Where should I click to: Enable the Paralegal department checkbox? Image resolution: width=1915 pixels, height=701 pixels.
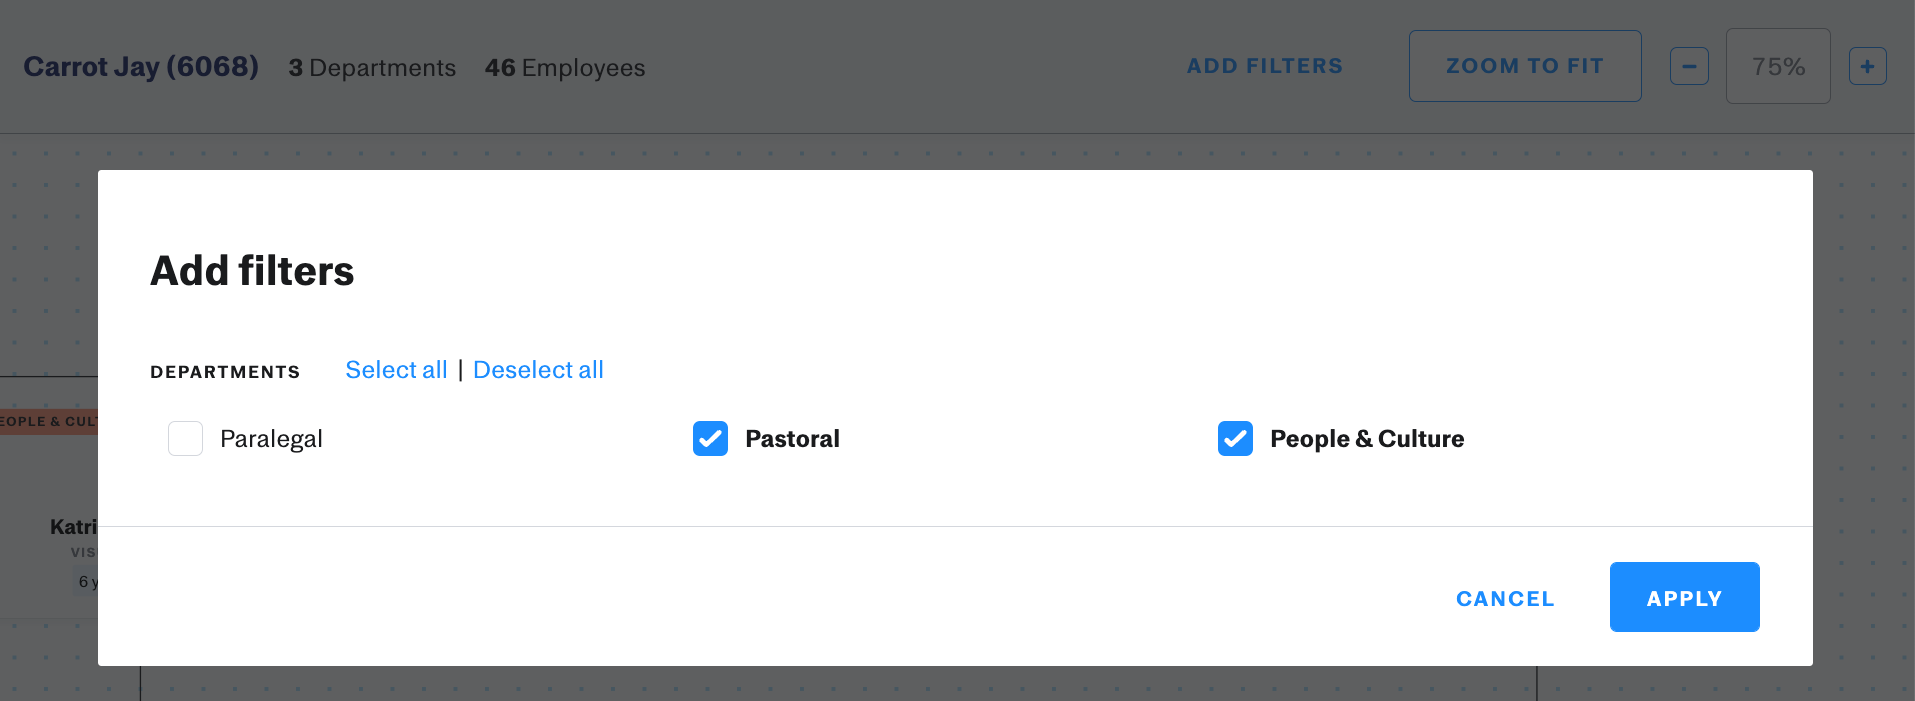click(185, 438)
